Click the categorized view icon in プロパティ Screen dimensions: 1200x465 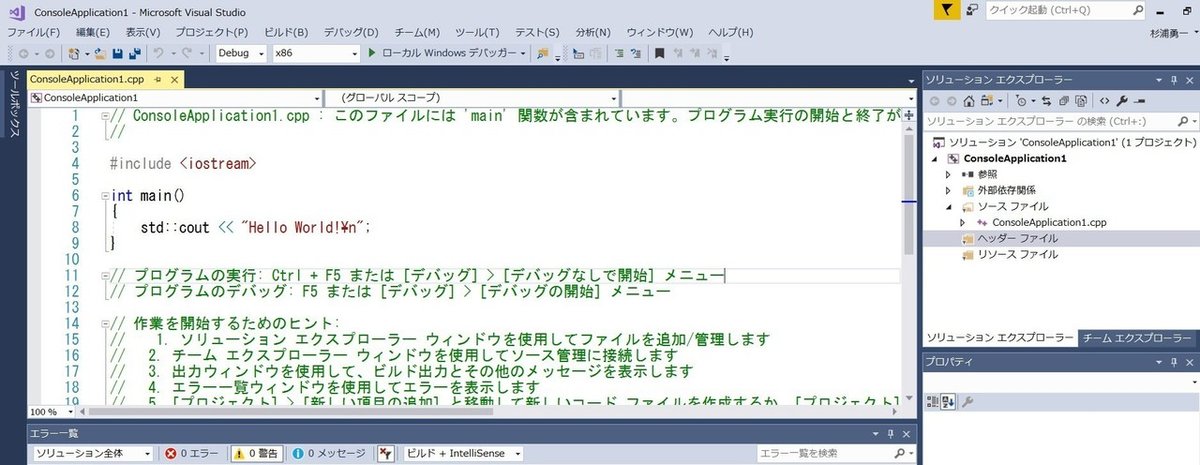932,402
